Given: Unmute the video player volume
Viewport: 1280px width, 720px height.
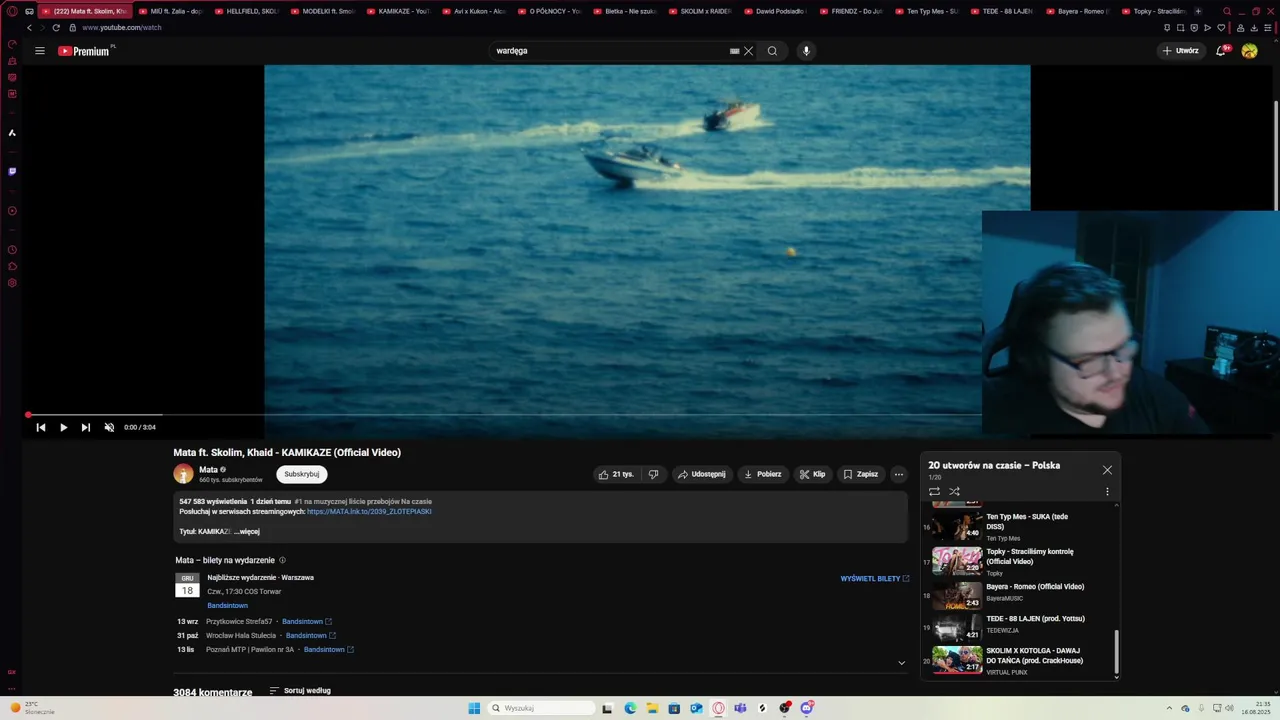Looking at the screenshot, I should point(109,427).
